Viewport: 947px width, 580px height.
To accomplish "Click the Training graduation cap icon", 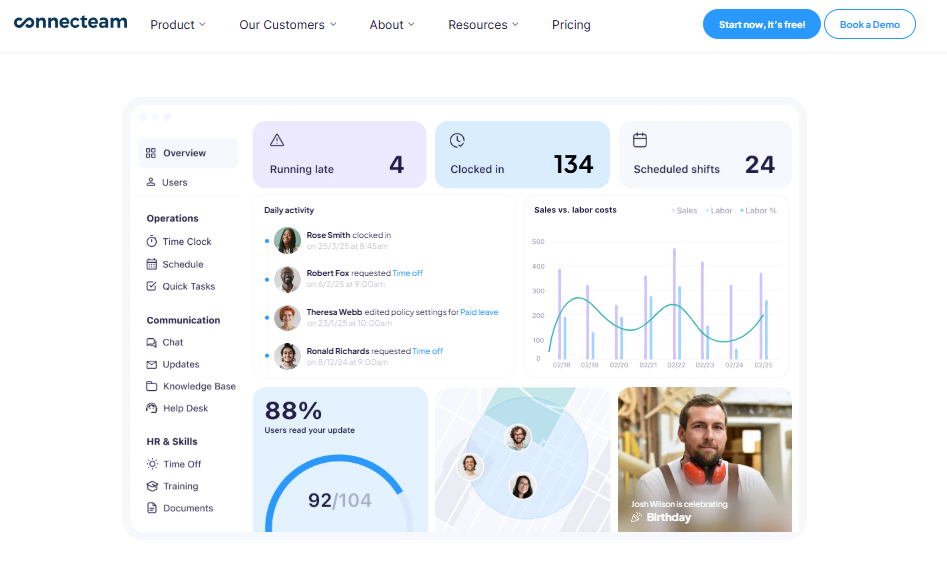I will pyautogui.click(x=152, y=486).
